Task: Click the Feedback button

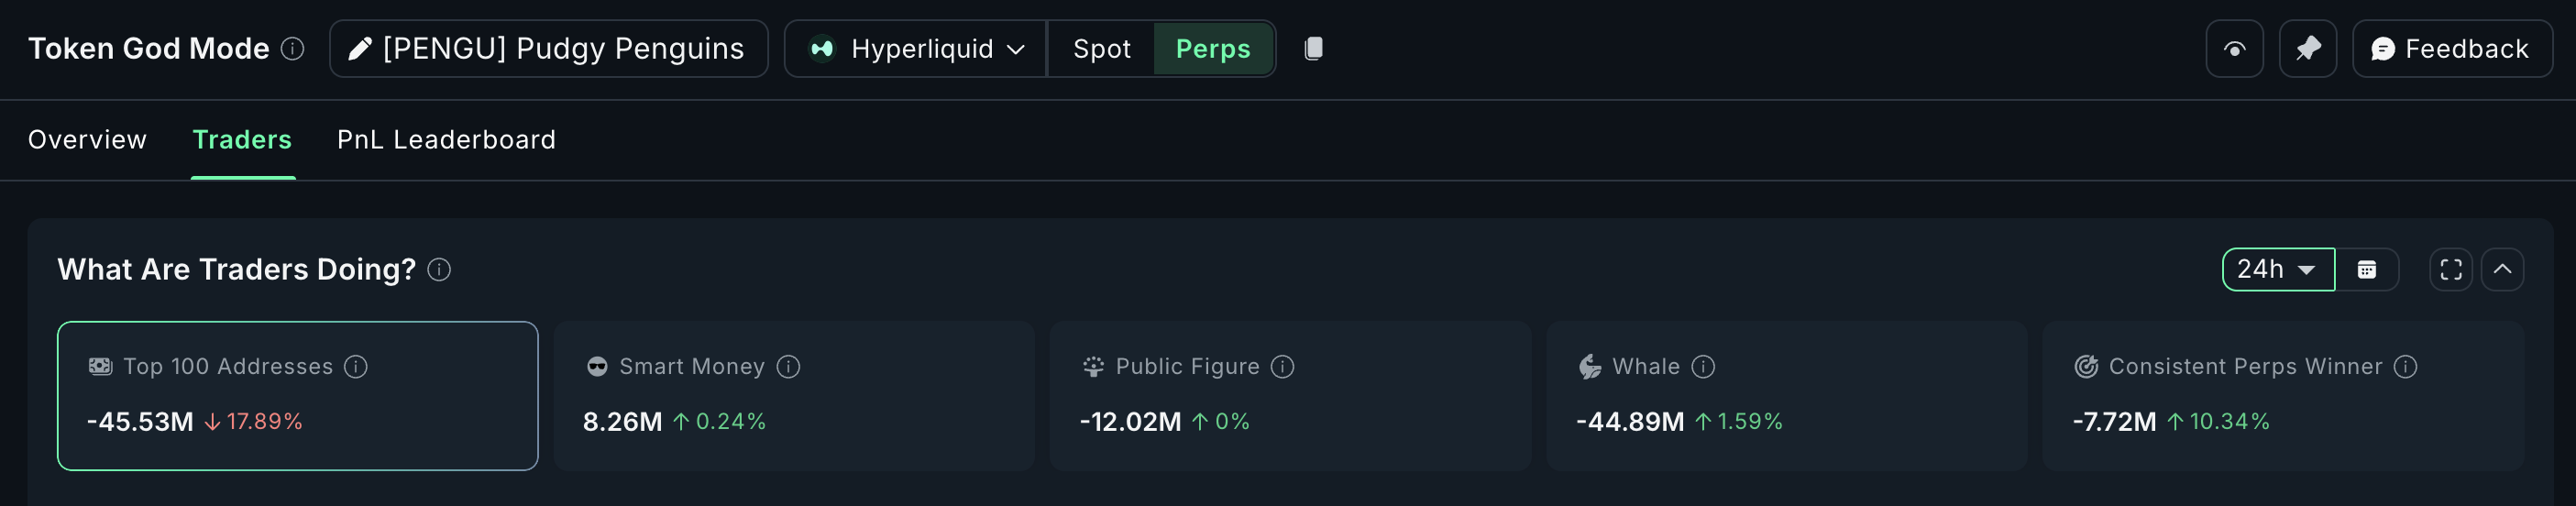Action: tap(2451, 49)
